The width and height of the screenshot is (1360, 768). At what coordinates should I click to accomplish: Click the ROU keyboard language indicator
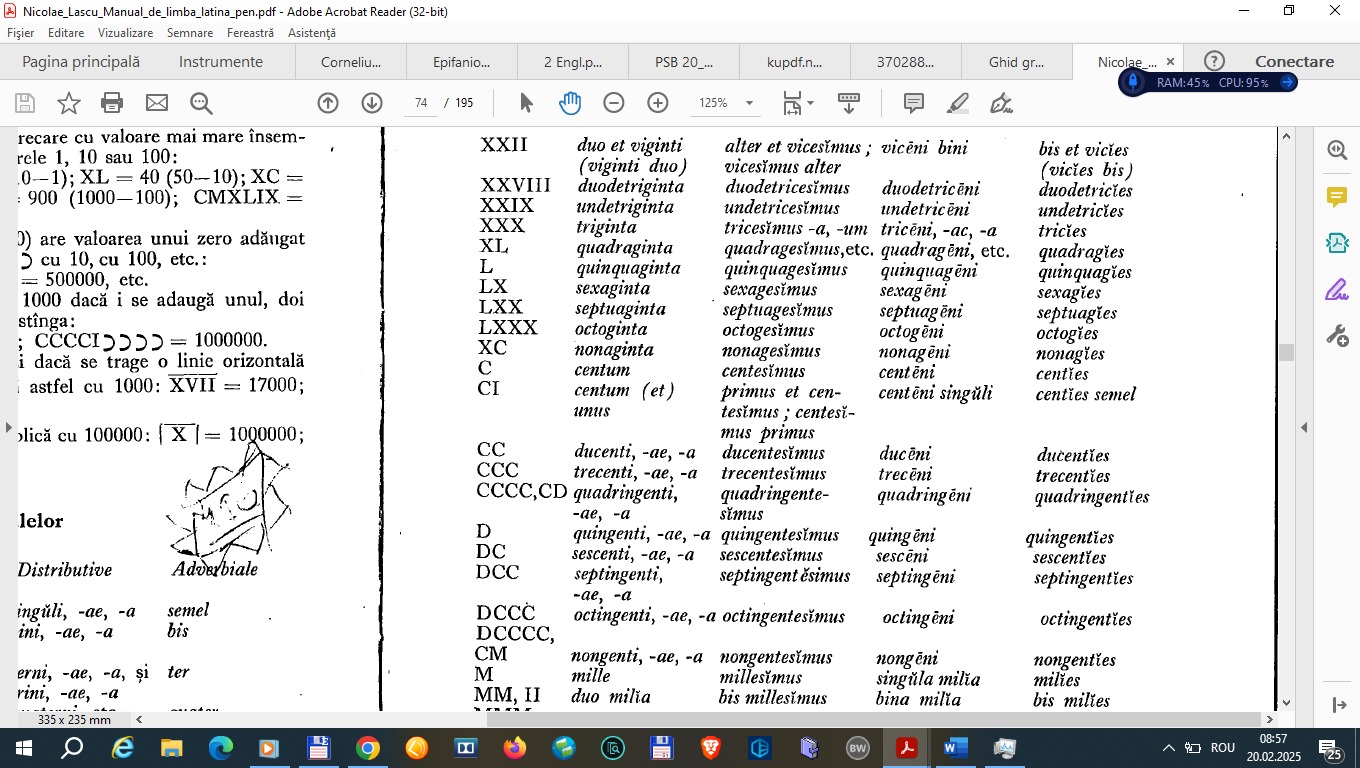tap(1223, 748)
